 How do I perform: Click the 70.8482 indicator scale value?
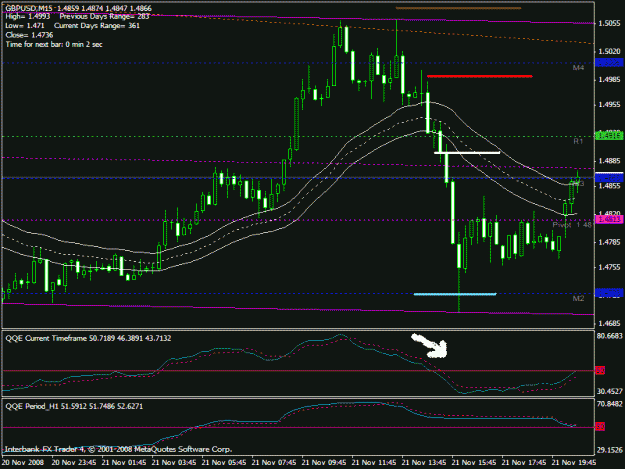coord(609,404)
